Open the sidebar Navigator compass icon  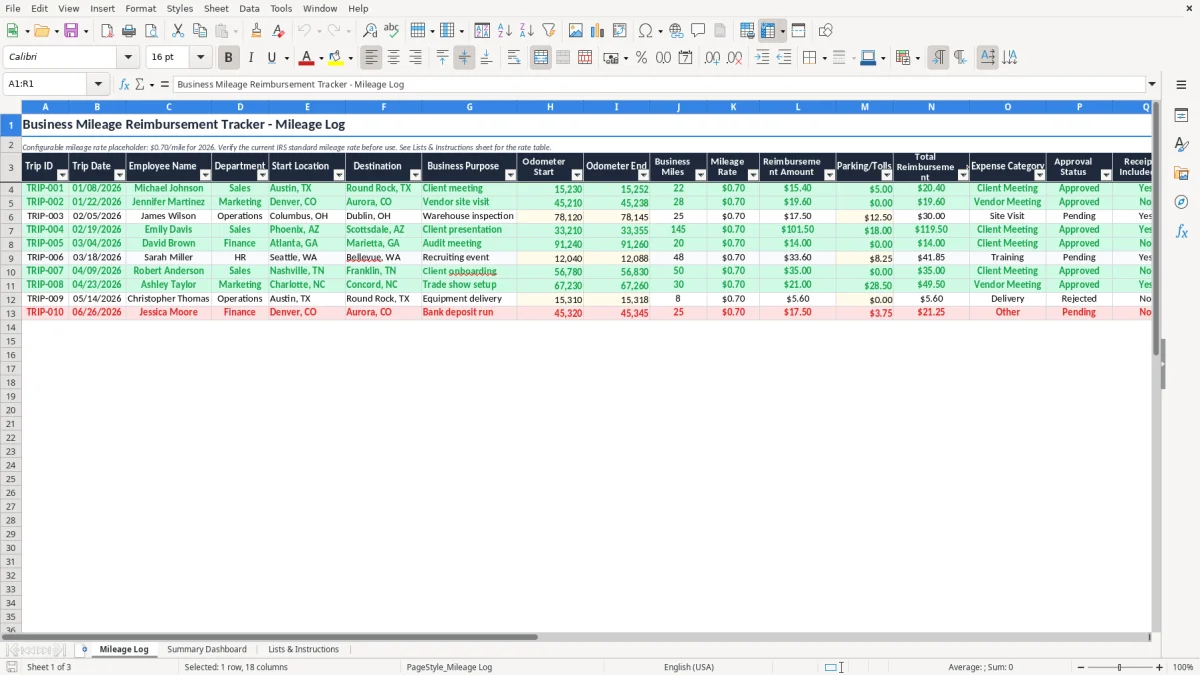point(1181,202)
